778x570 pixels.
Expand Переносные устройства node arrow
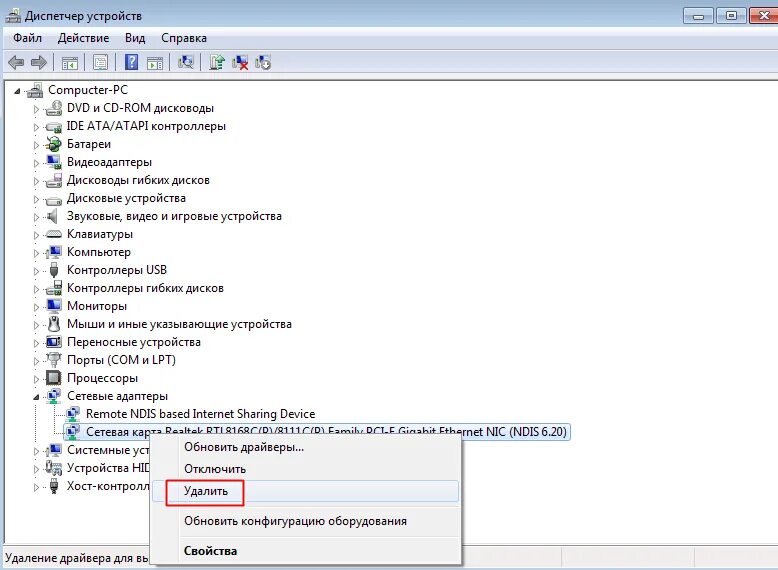pyautogui.click(x=36, y=343)
